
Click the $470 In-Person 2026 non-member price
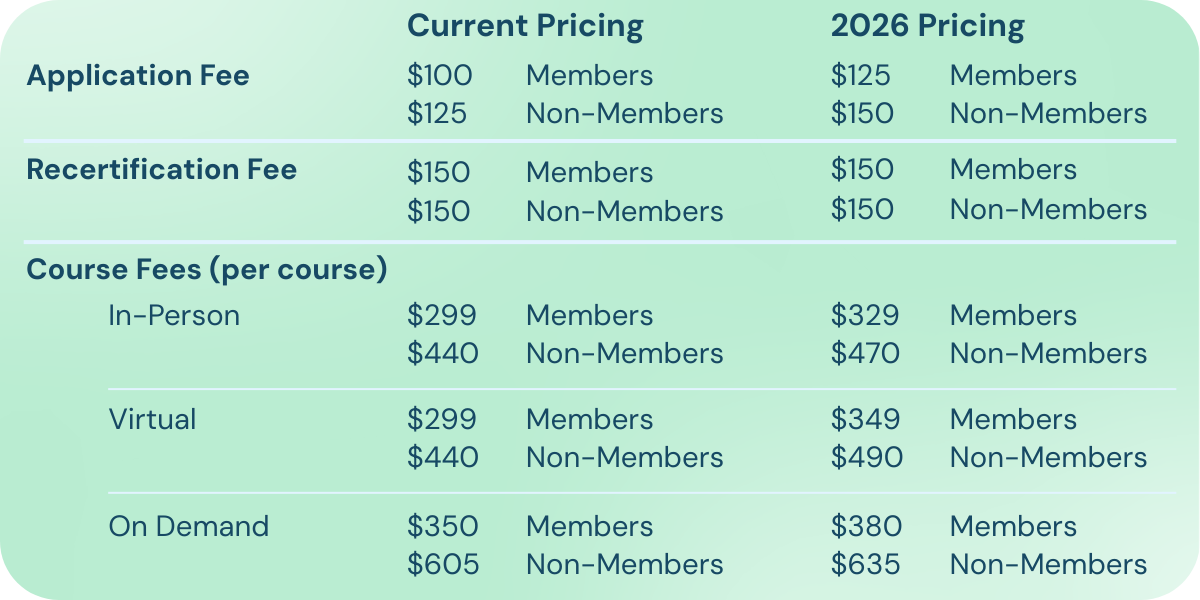(x=865, y=354)
